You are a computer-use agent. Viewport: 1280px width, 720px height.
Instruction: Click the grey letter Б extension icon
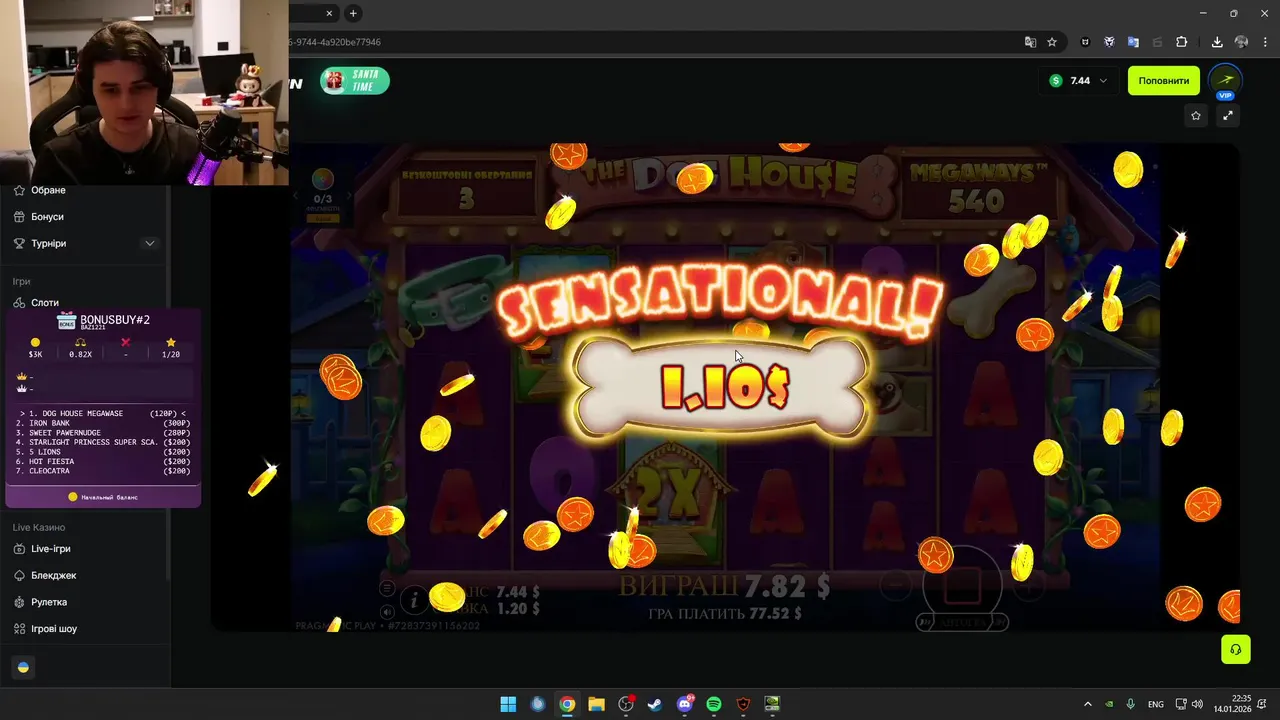[x=1157, y=42]
